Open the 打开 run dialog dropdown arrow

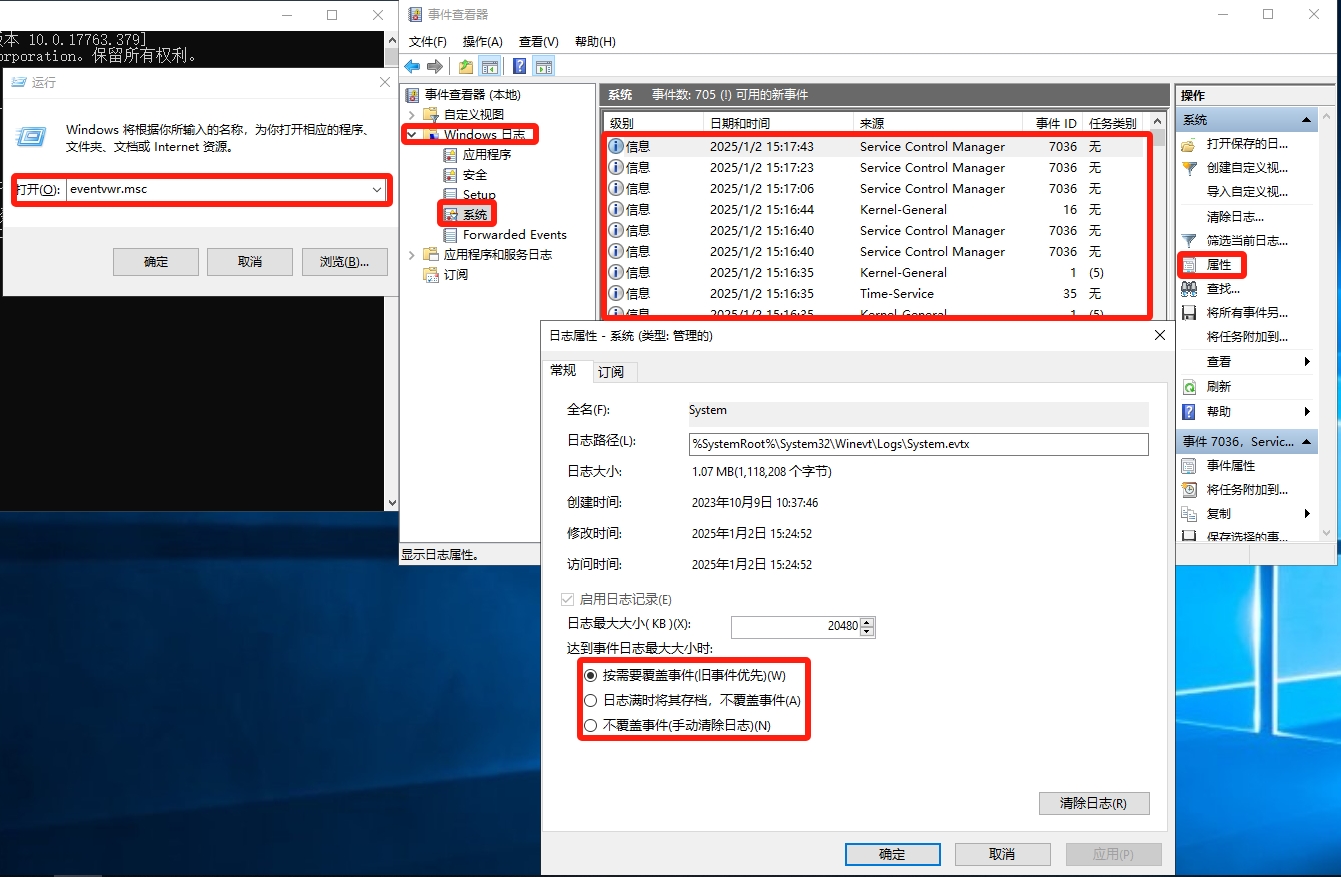(x=377, y=189)
